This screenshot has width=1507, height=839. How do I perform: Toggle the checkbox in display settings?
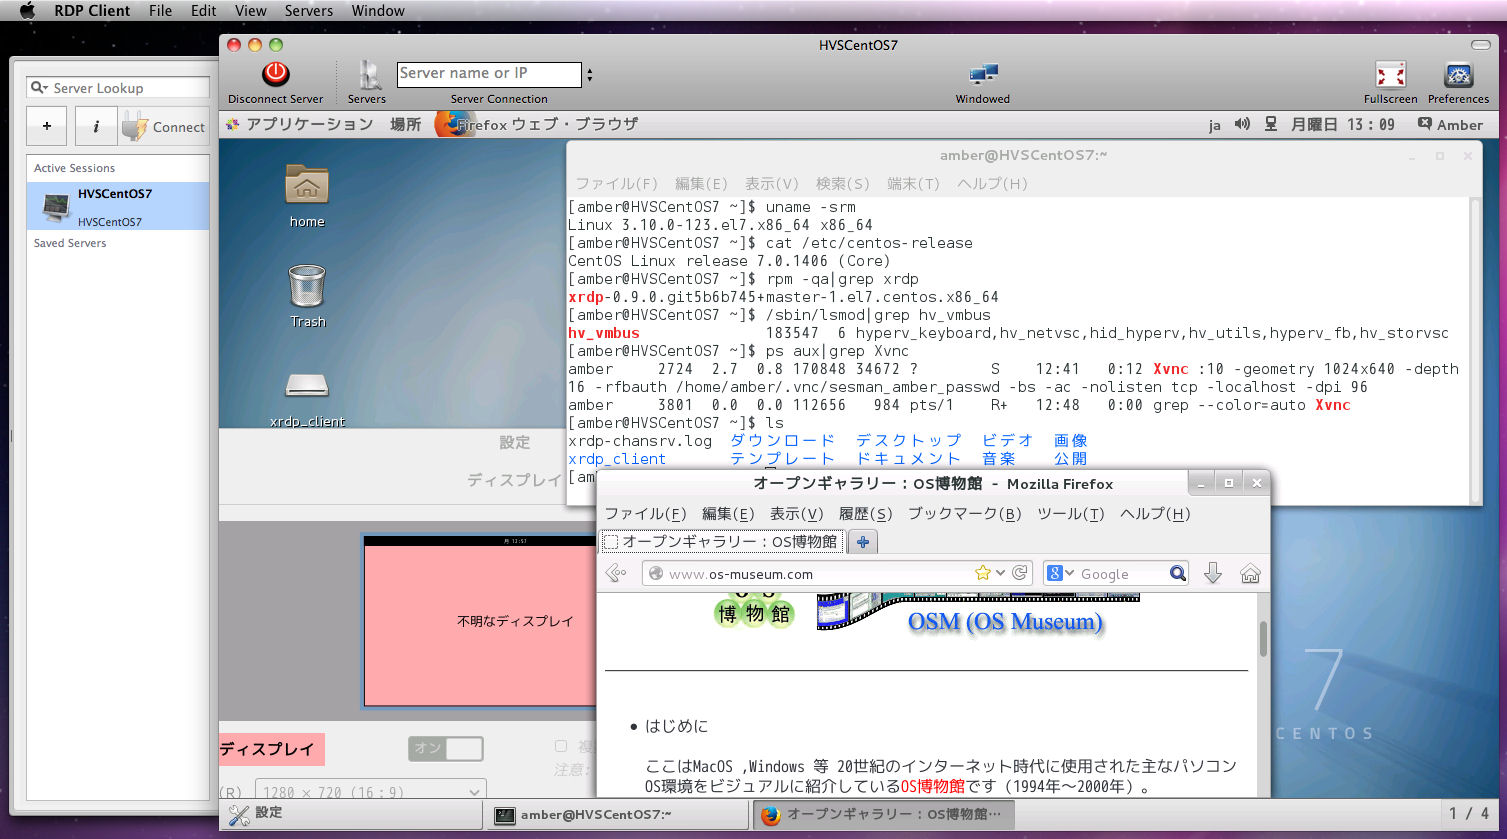point(560,746)
